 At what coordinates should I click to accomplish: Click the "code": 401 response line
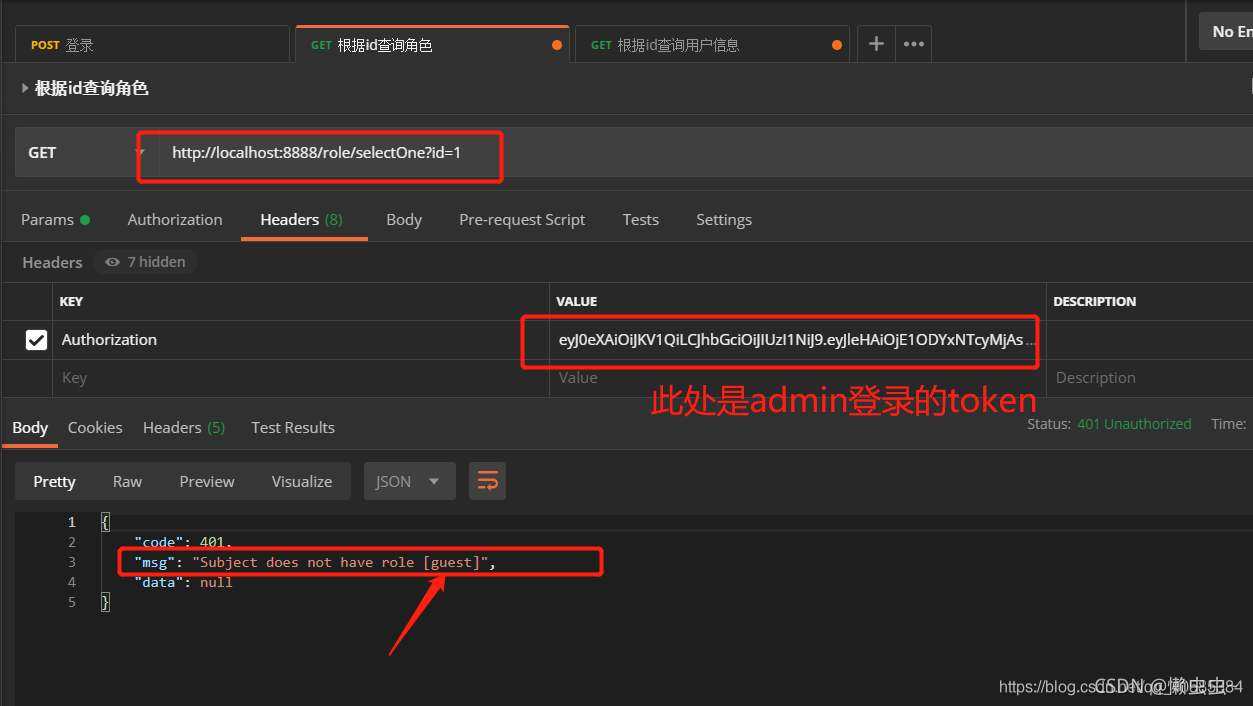click(182, 542)
